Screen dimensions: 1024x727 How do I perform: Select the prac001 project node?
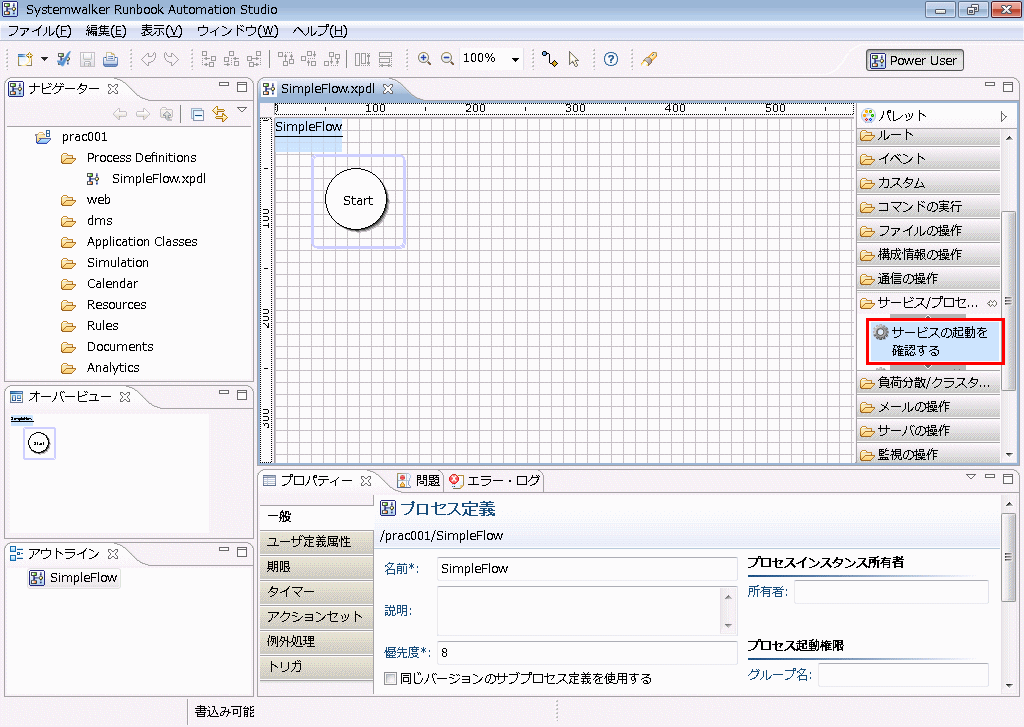pos(84,137)
